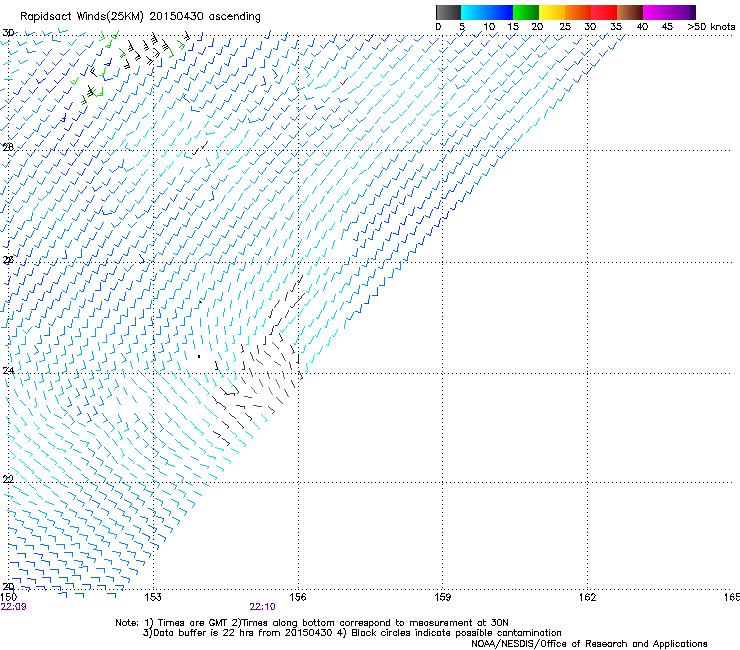Click the latitude label '22' on left axis
Viewport: 740px width, 650px height.
coord(8,480)
